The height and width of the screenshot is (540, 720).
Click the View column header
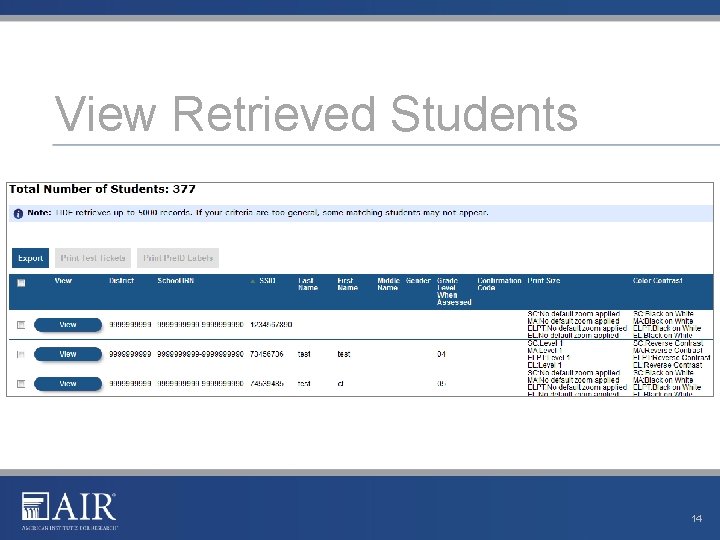[63, 281]
